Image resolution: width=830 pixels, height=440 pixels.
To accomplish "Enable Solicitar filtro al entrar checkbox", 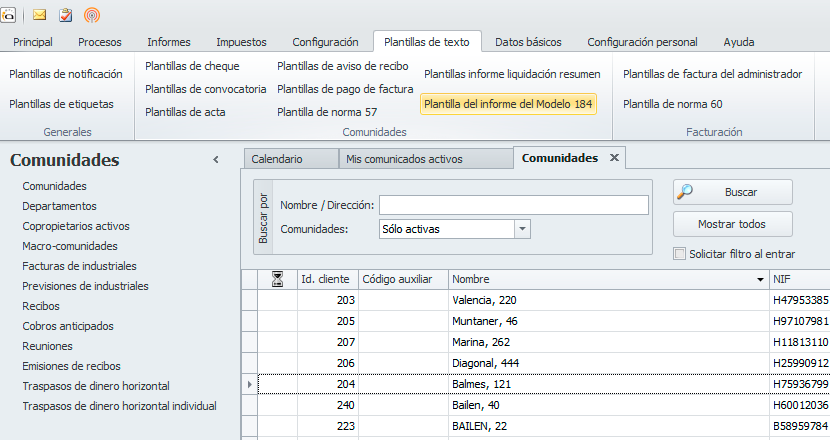I will point(681,254).
